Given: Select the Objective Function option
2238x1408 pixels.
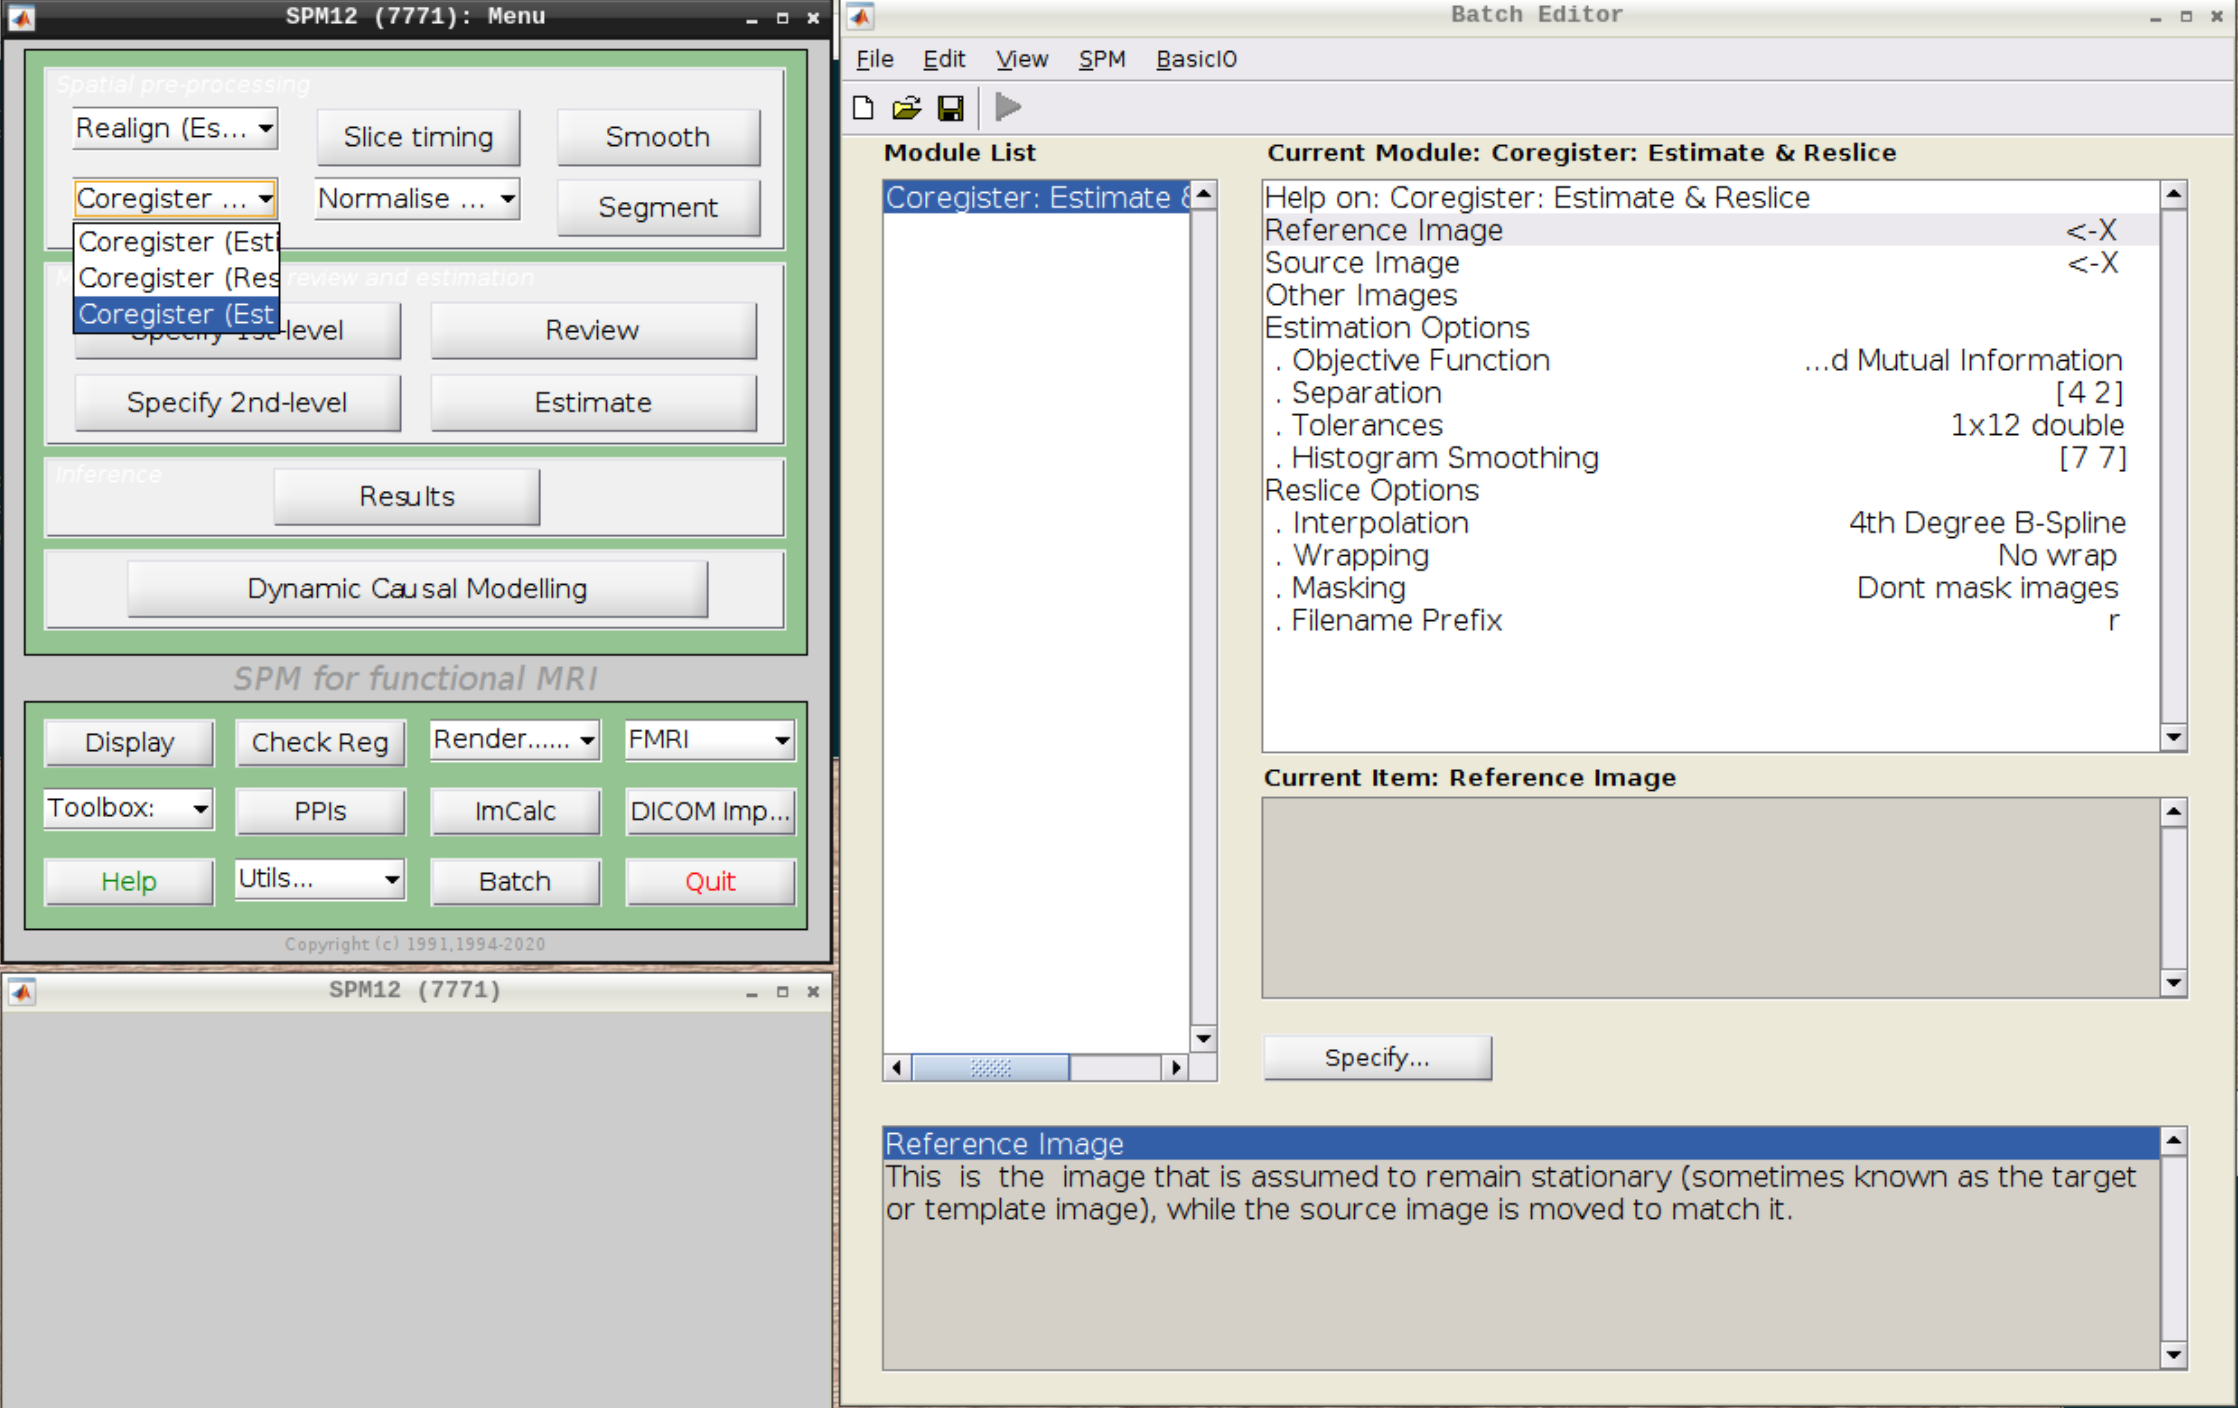Looking at the screenshot, I should coord(1710,360).
